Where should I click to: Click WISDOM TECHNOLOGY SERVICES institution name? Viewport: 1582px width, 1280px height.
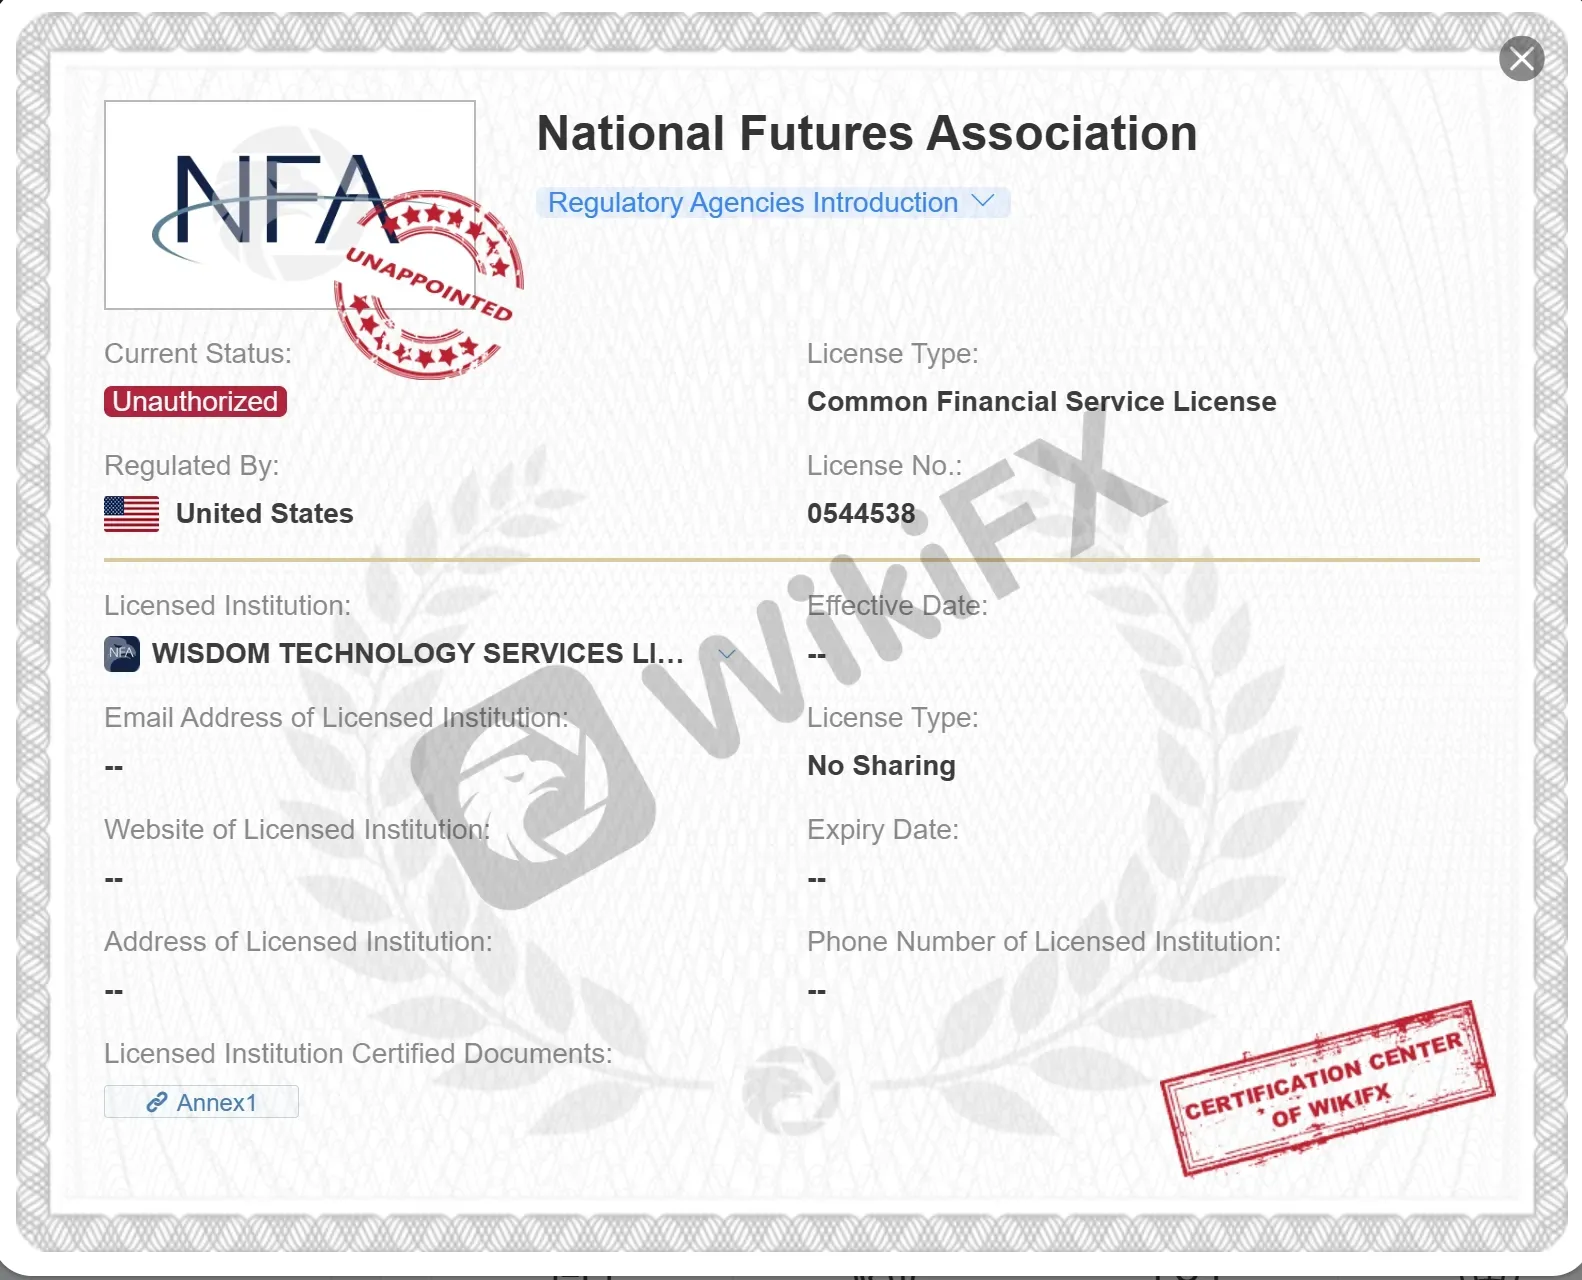[x=418, y=654]
